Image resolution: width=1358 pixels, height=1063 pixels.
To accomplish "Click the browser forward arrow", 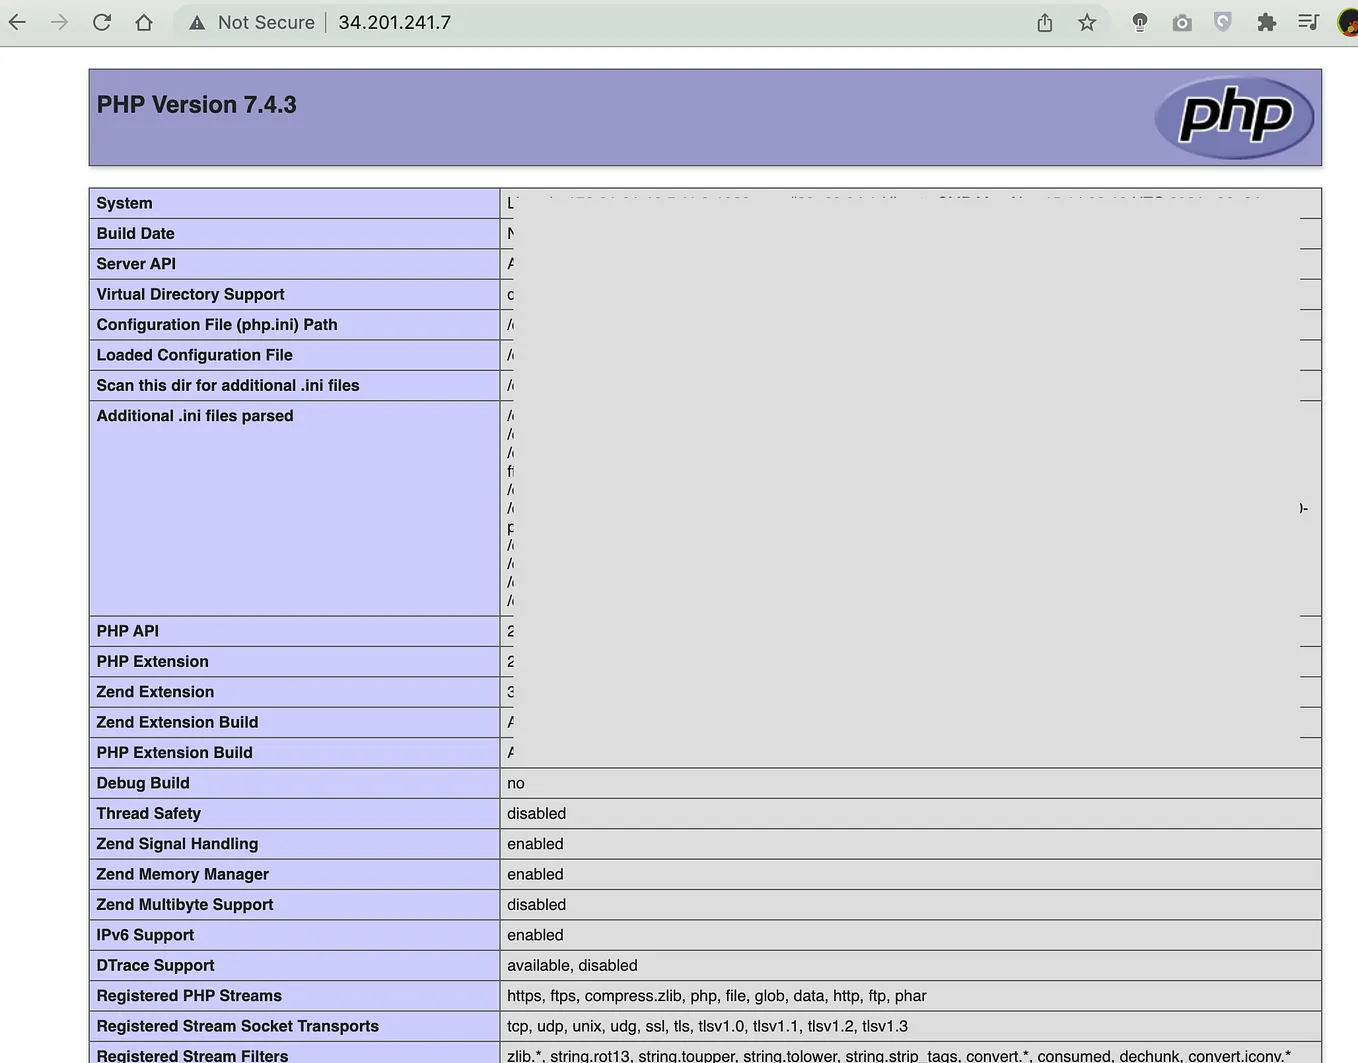I will [x=60, y=22].
